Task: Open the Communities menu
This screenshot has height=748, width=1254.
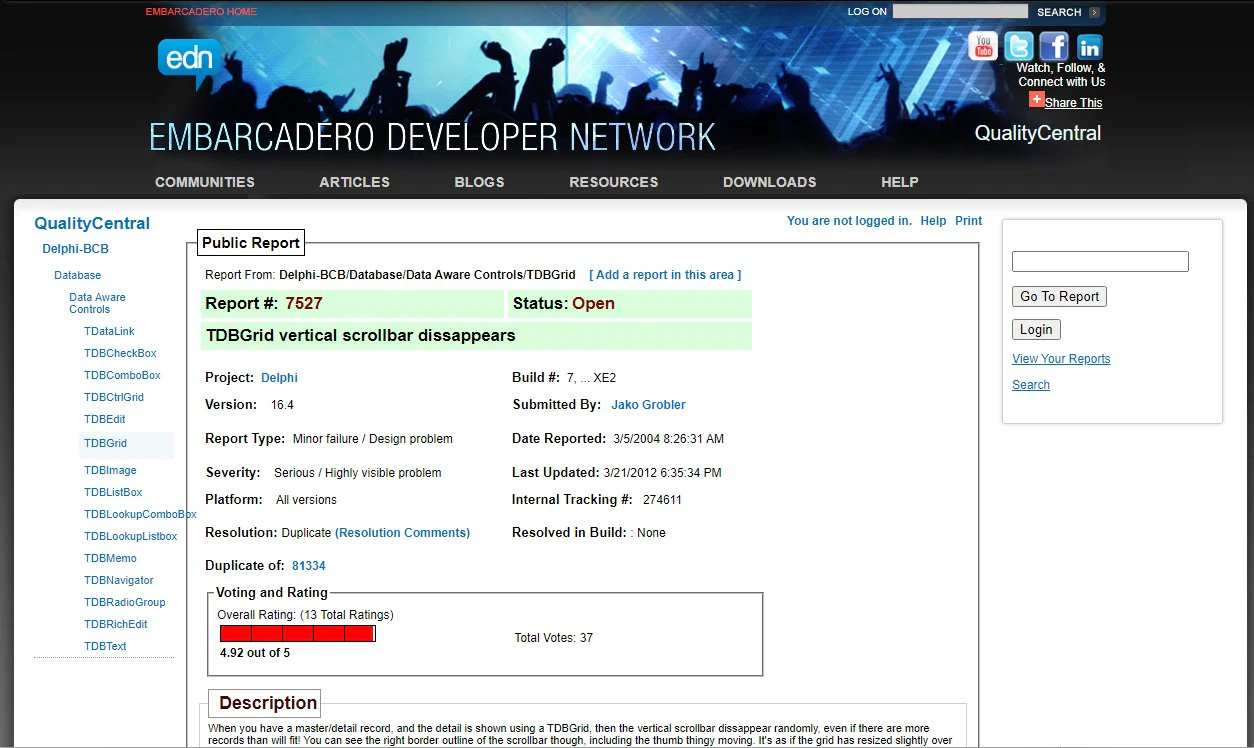Action: 205,182
